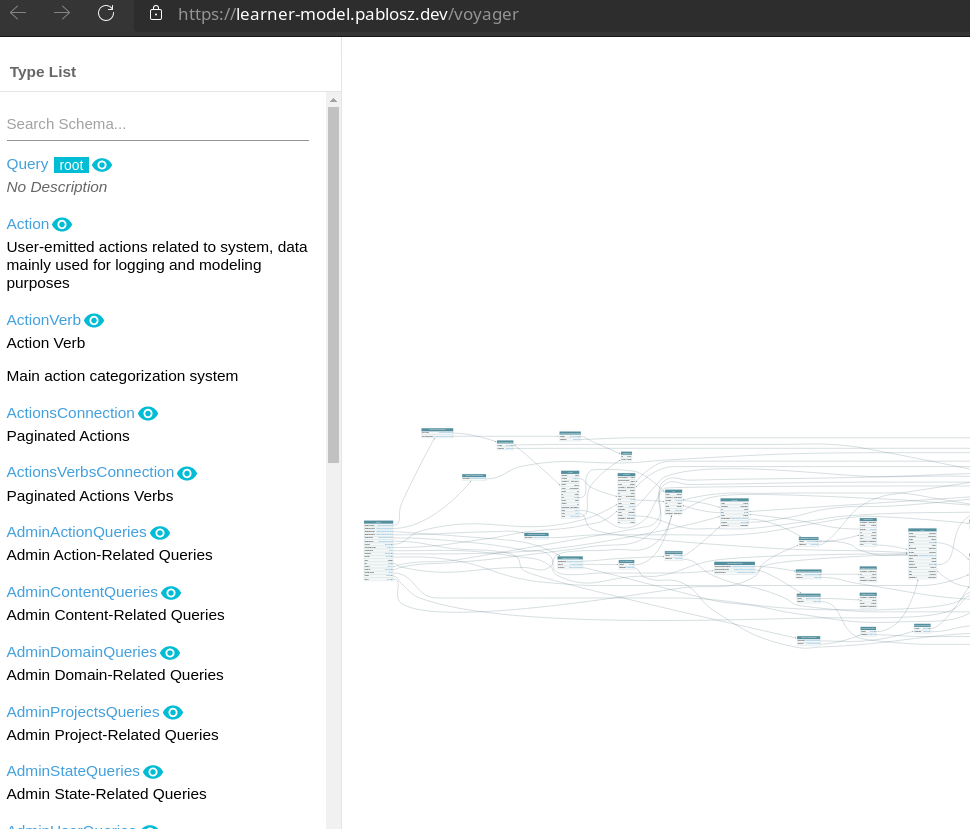Click the padlock site security icon
Viewport: 970px width, 829px height.
pyautogui.click(x=155, y=14)
